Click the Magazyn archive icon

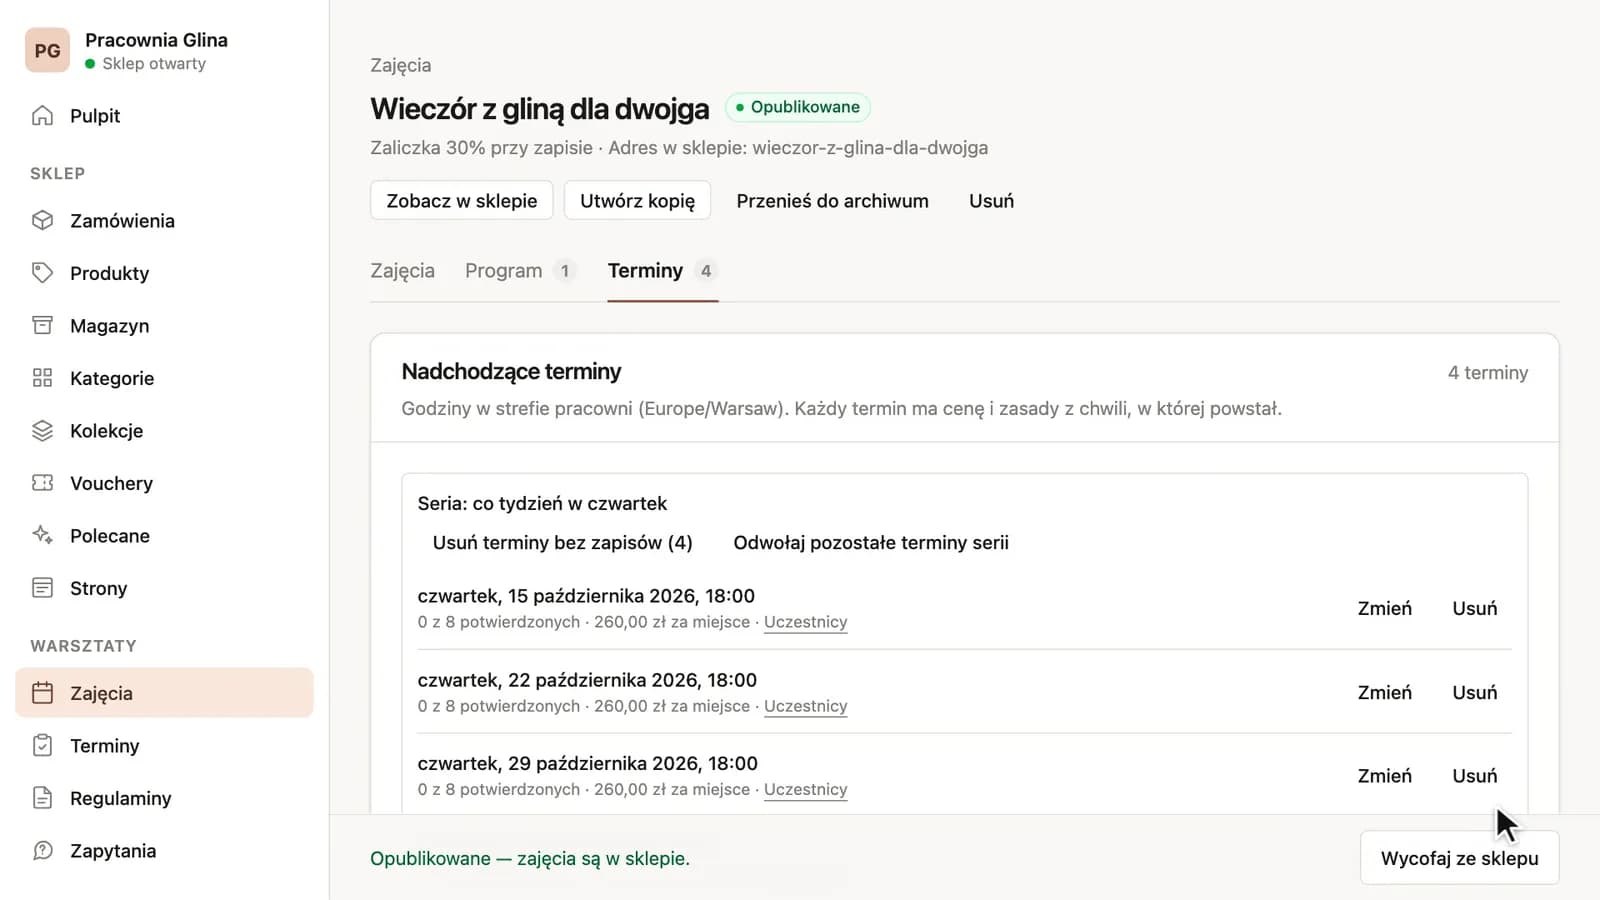click(42, 325)
